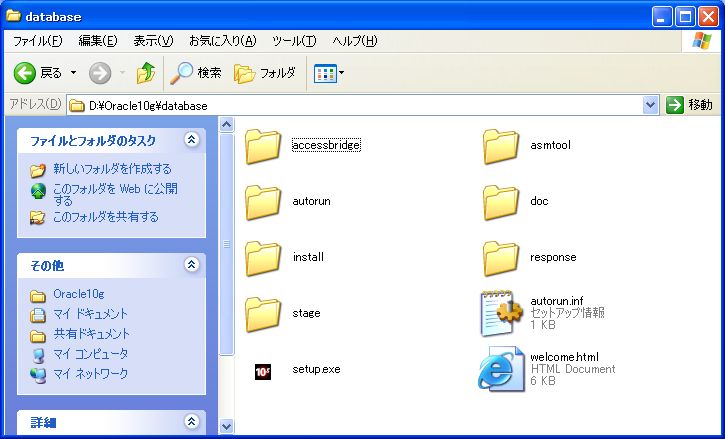Click the new folder task icon
Viewport: 725px width, 439px height.
[38, 170]
